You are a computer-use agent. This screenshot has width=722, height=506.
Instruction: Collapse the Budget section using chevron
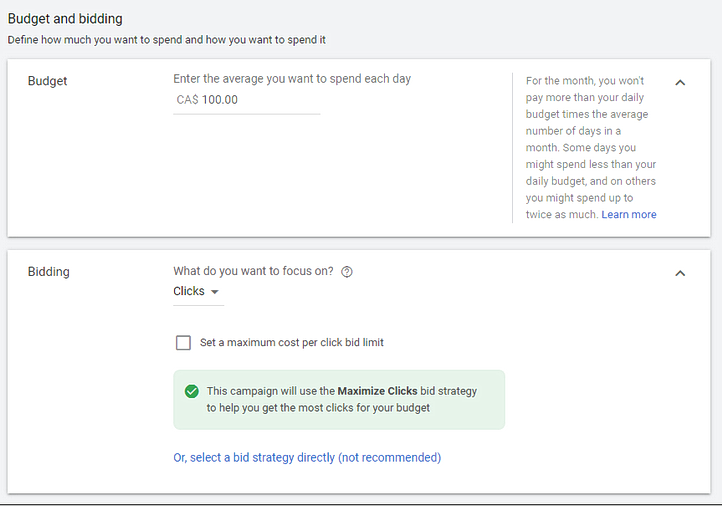[x=680, y=82]
